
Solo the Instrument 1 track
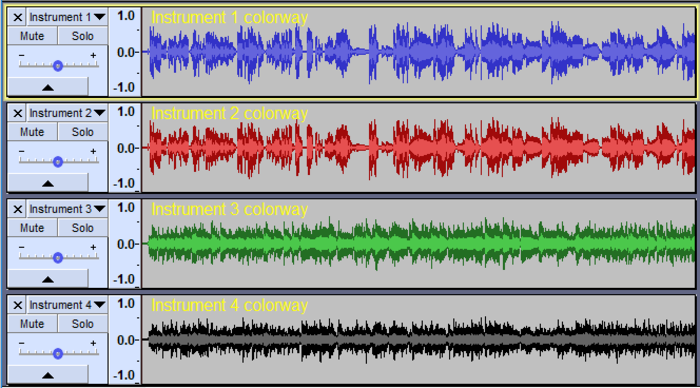click(83, 36)
